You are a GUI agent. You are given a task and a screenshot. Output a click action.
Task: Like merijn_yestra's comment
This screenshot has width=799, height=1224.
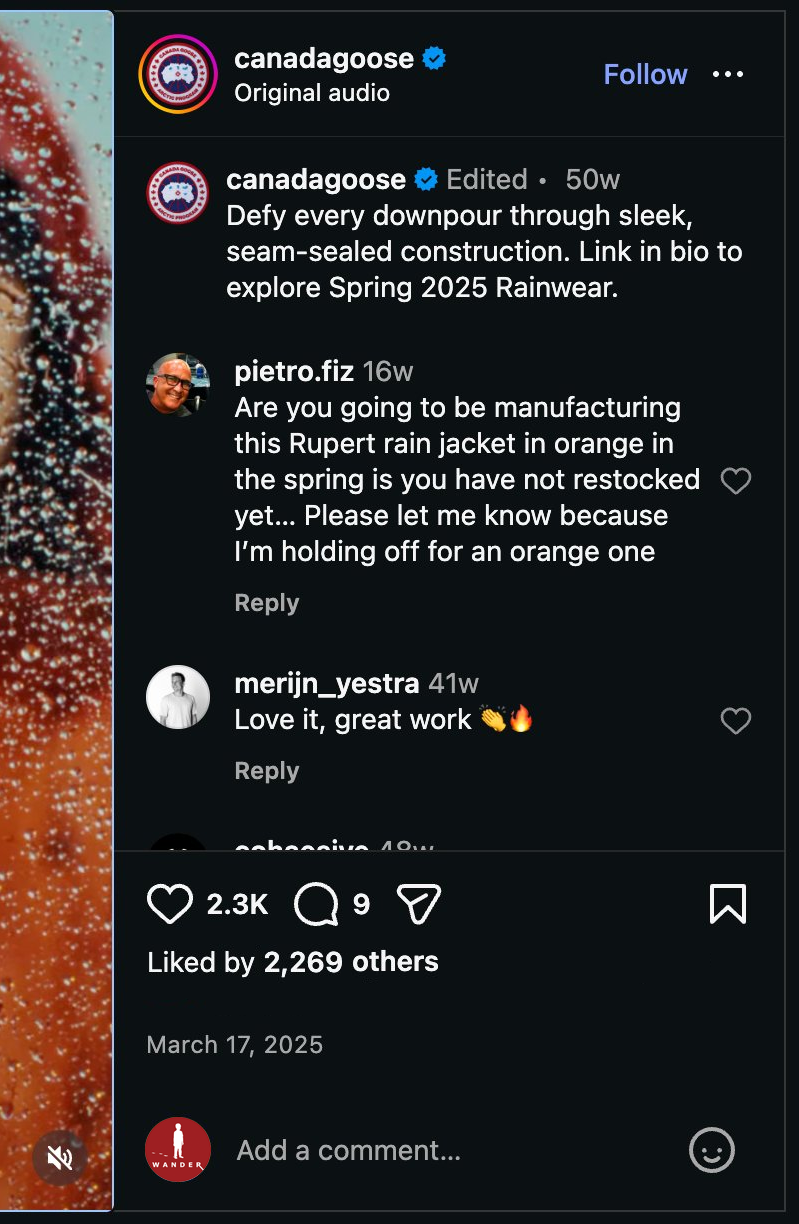pos(736,721)
